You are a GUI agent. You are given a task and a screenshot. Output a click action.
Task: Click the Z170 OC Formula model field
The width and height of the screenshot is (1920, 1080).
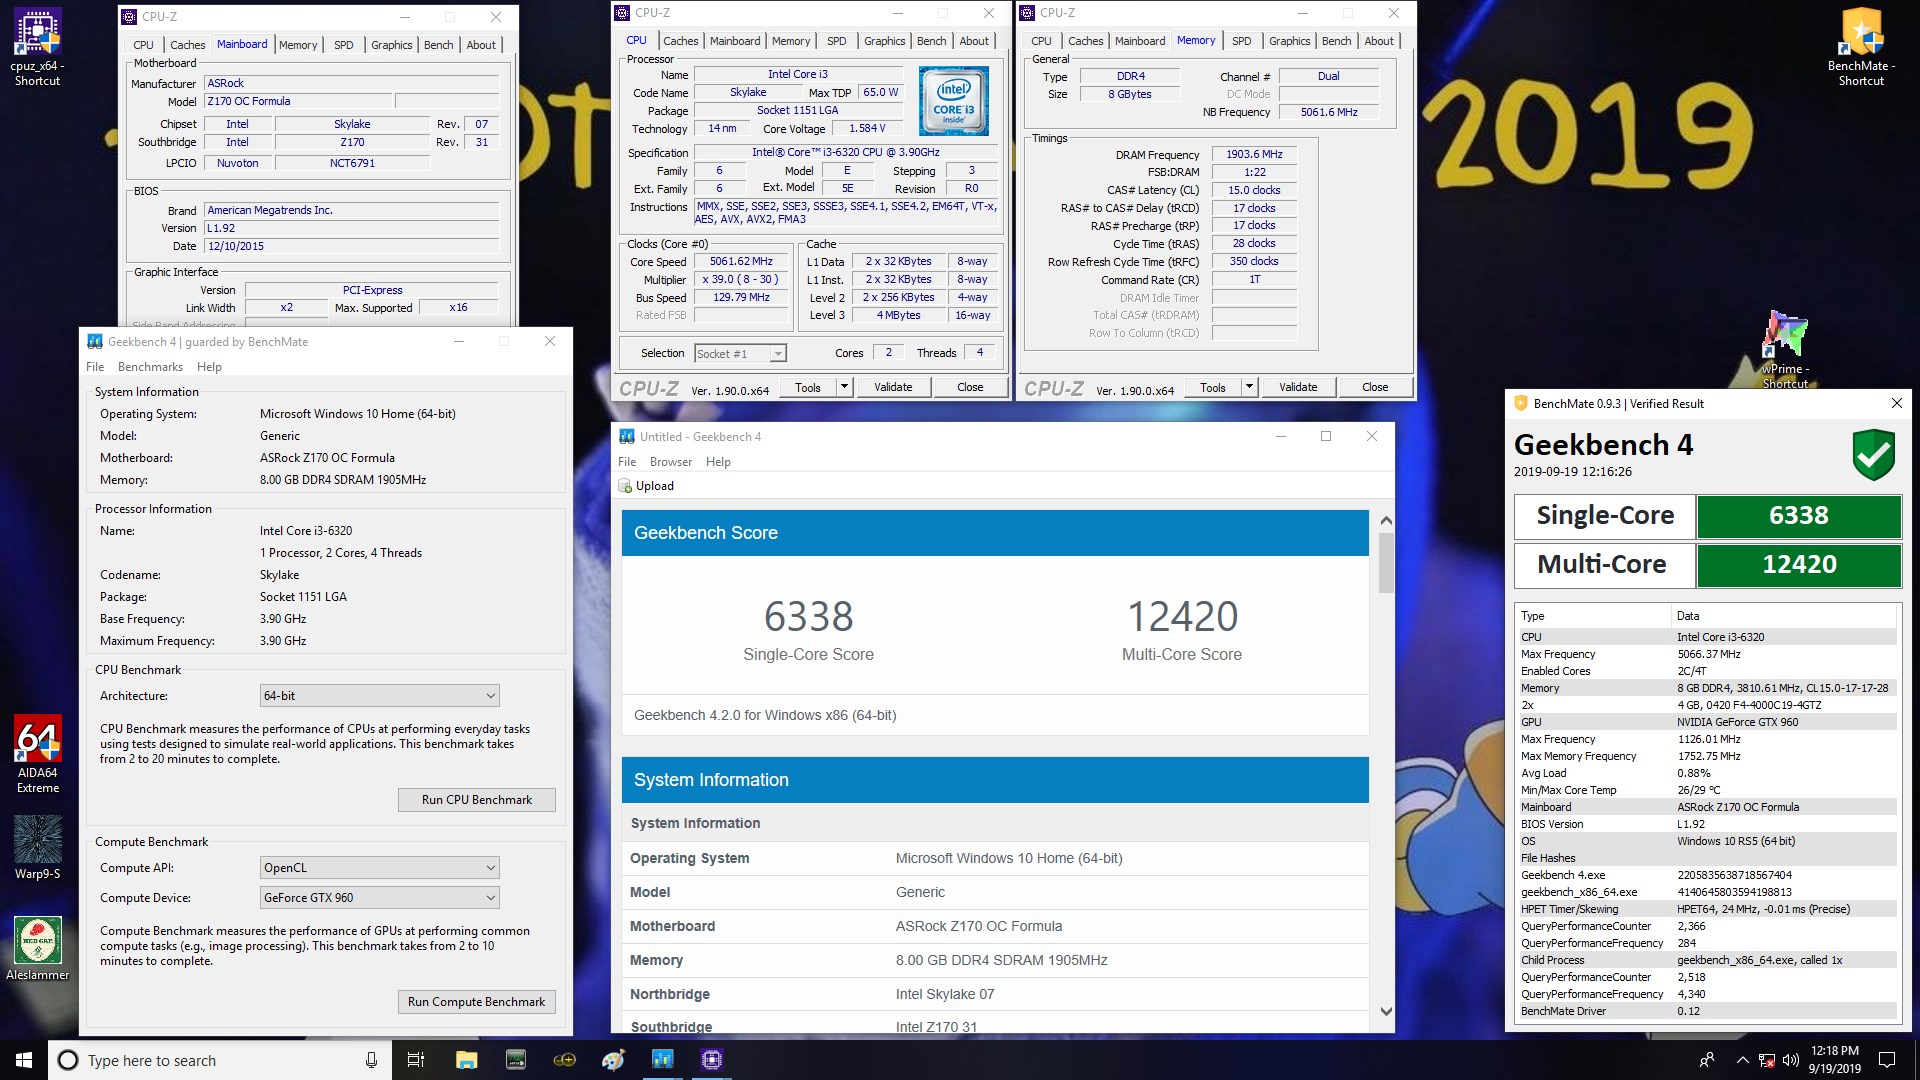click(x=298, y=101)
